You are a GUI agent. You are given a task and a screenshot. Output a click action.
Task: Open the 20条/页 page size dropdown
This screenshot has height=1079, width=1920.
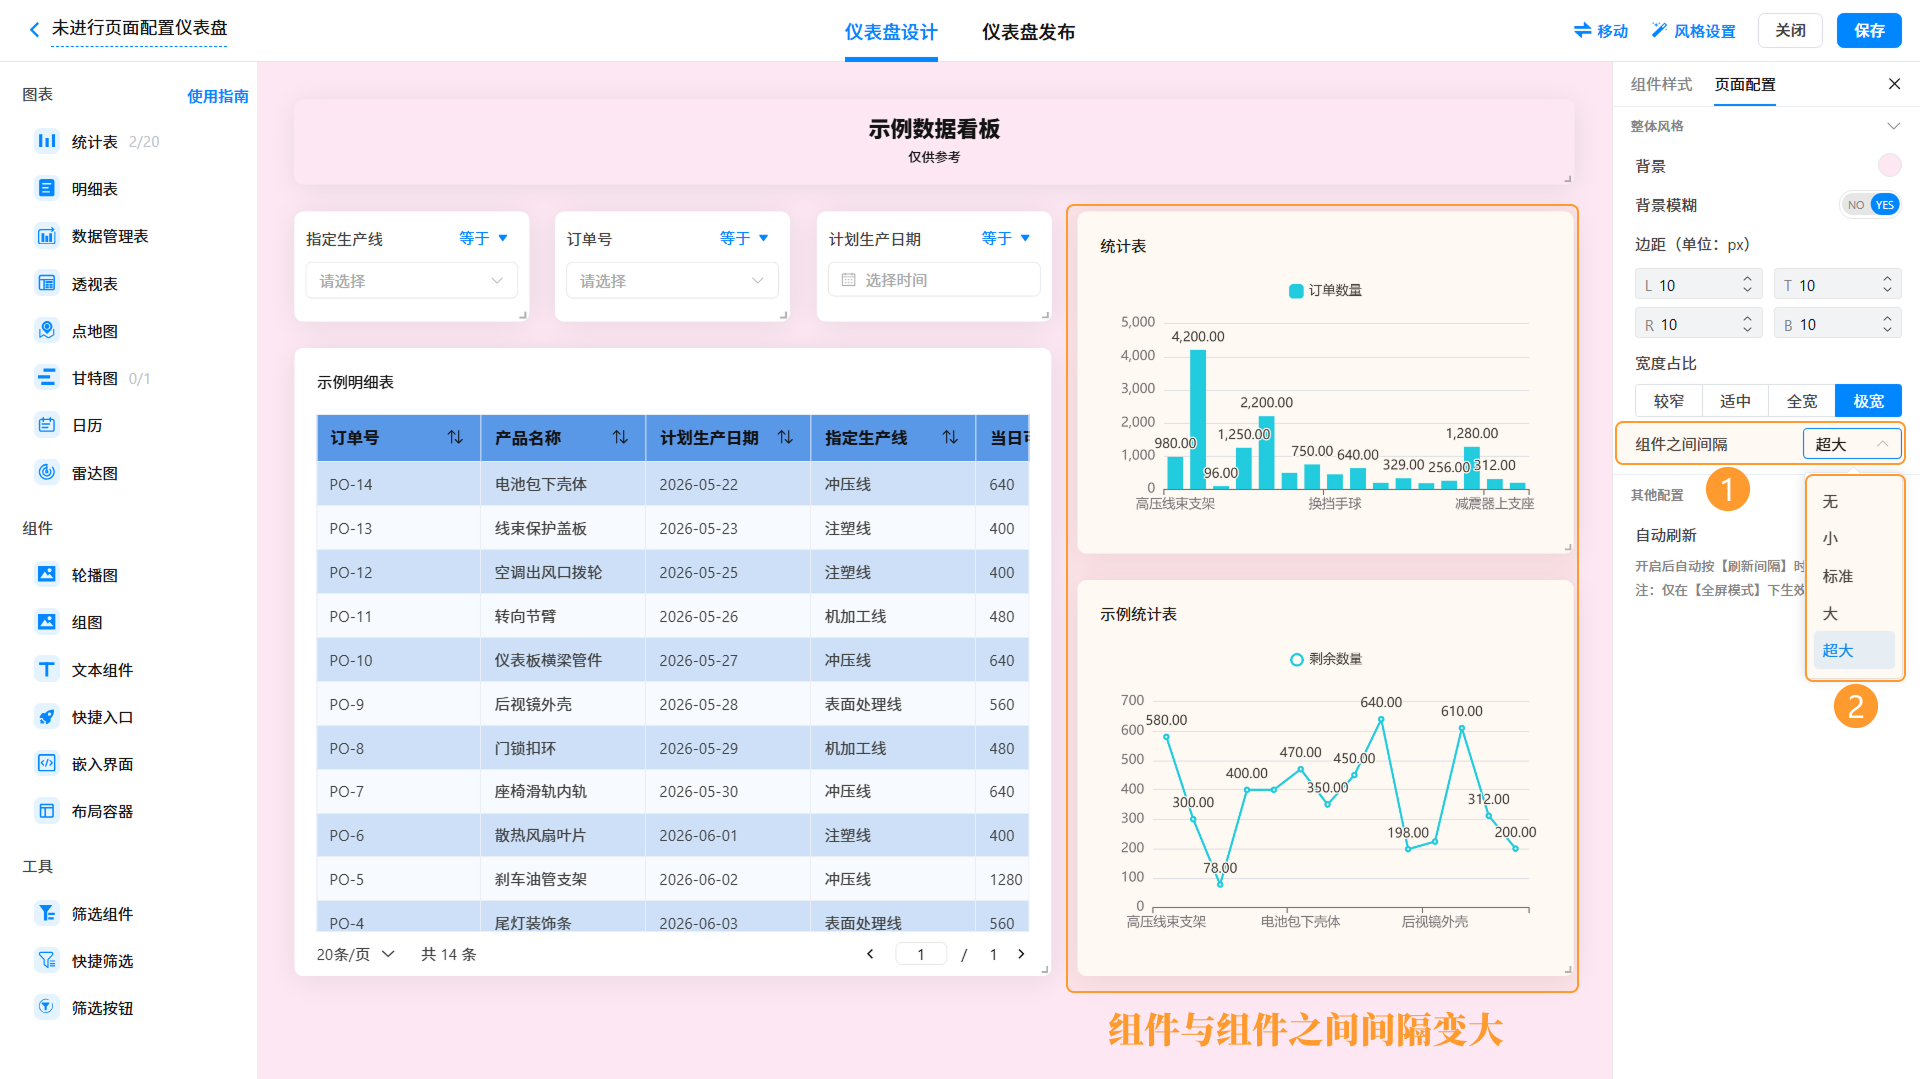pyautogui.click(x=356, y=954)
